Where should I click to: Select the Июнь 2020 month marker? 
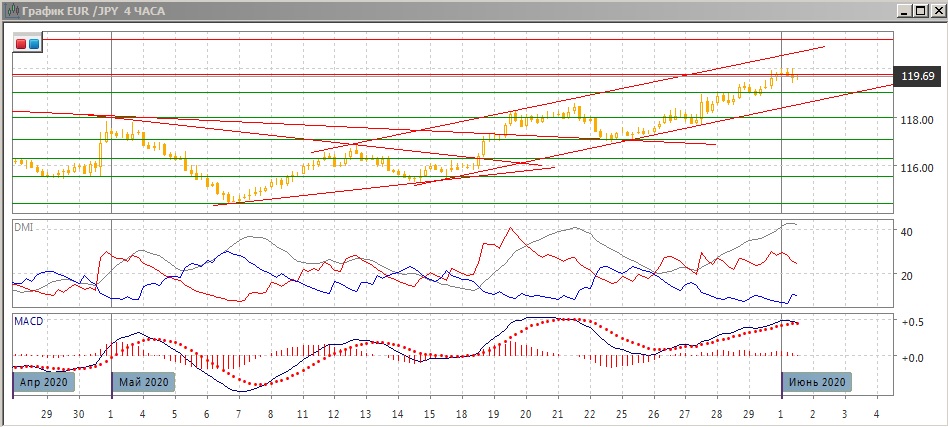pyautogui.click(x=817, y=382)
